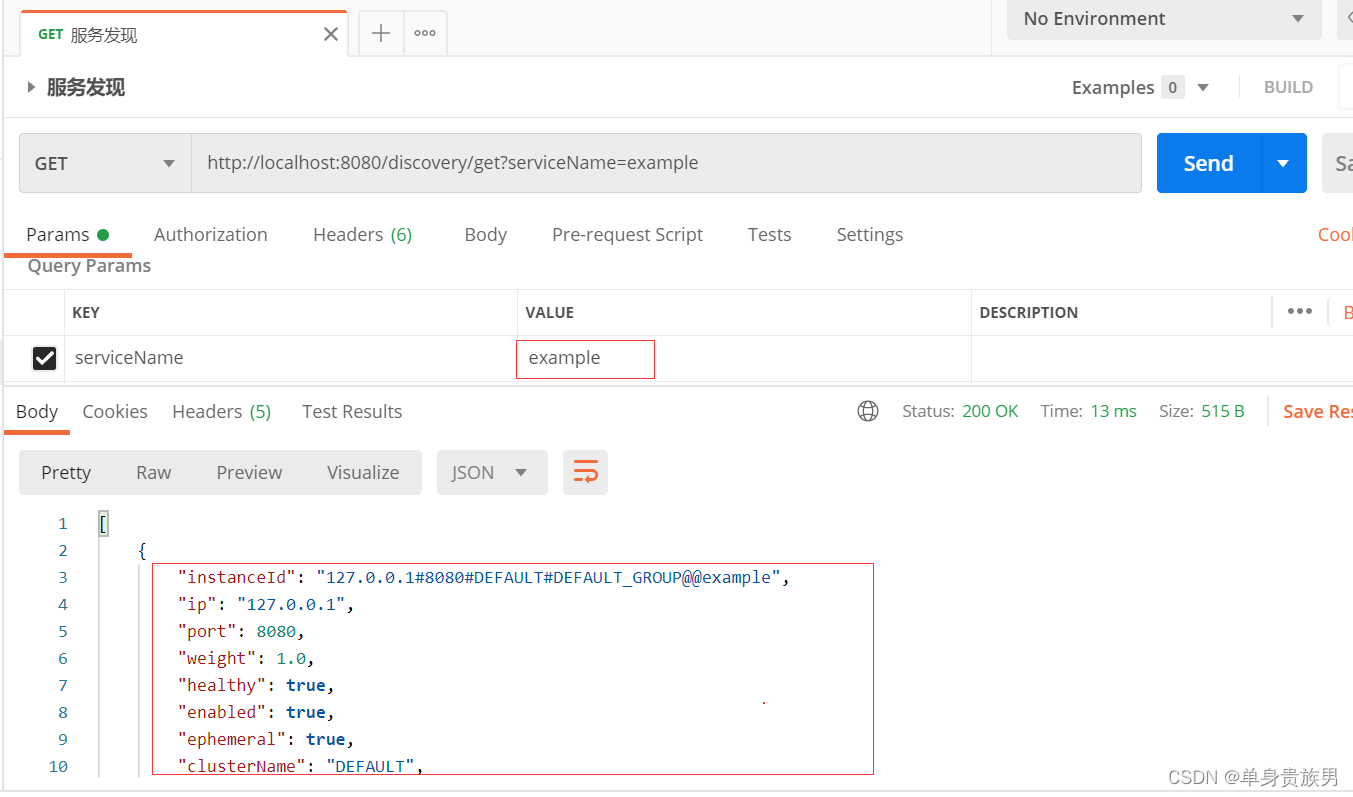The height and width of the screenshot is (797, 1353).
Task: Open the GET method dropdown
Action: tap(105, 163)
